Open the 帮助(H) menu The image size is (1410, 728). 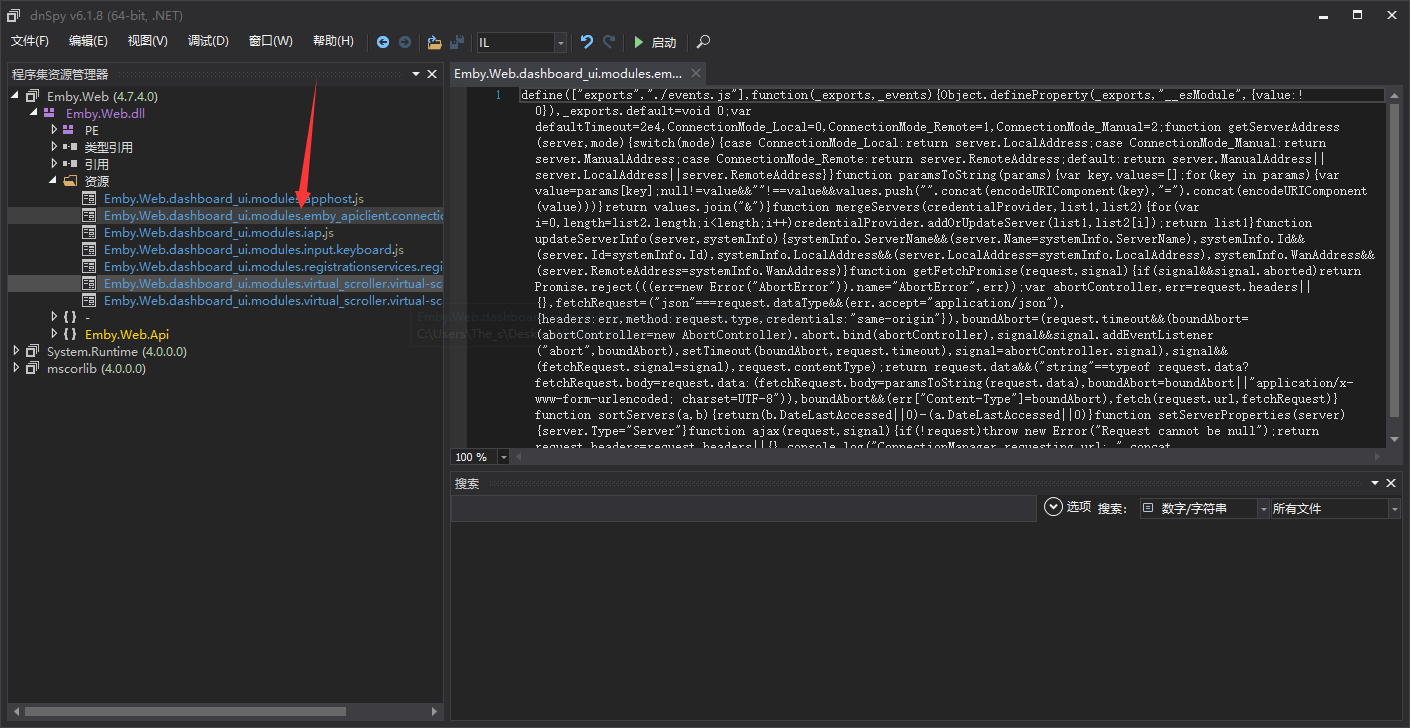[333, 41]
